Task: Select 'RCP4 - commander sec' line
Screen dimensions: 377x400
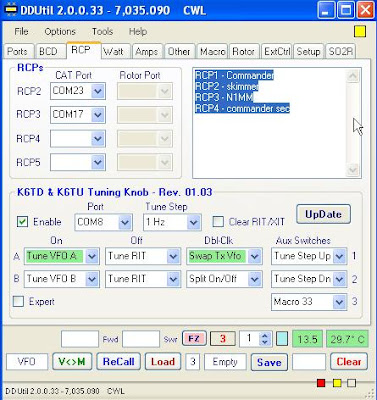Action: (242, 108)
